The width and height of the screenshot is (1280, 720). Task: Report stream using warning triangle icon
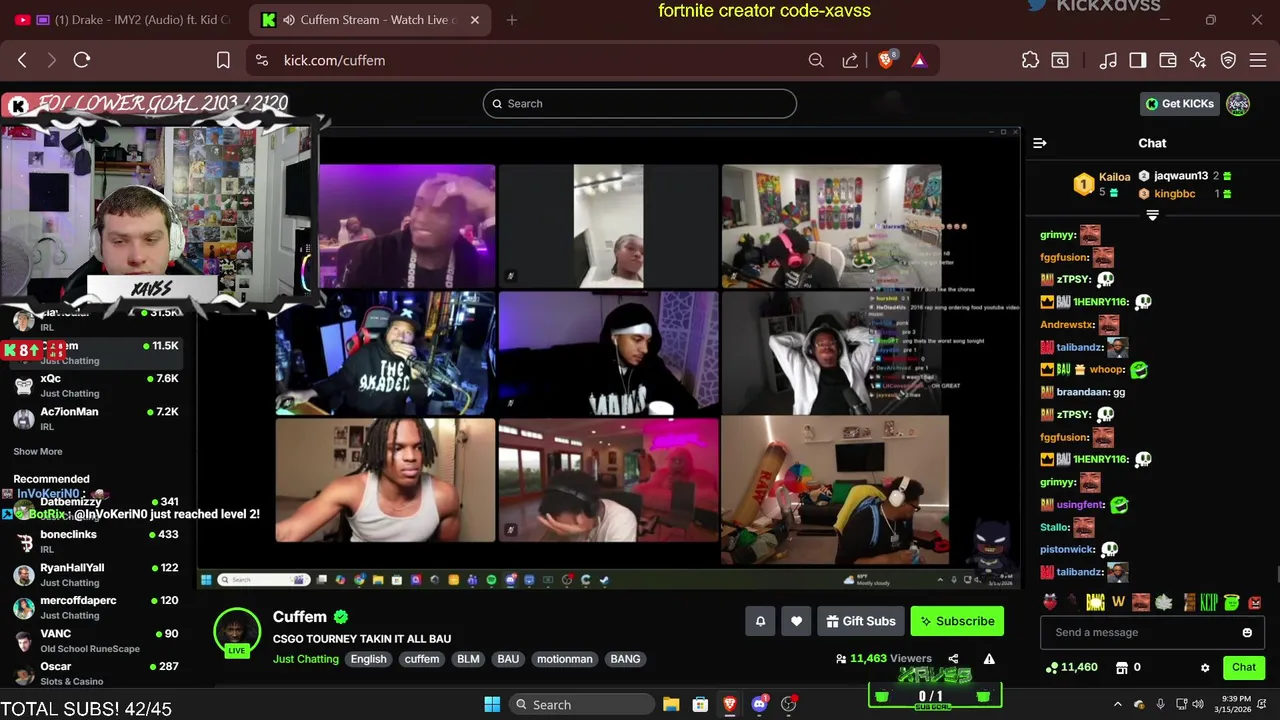pos(989,659)
